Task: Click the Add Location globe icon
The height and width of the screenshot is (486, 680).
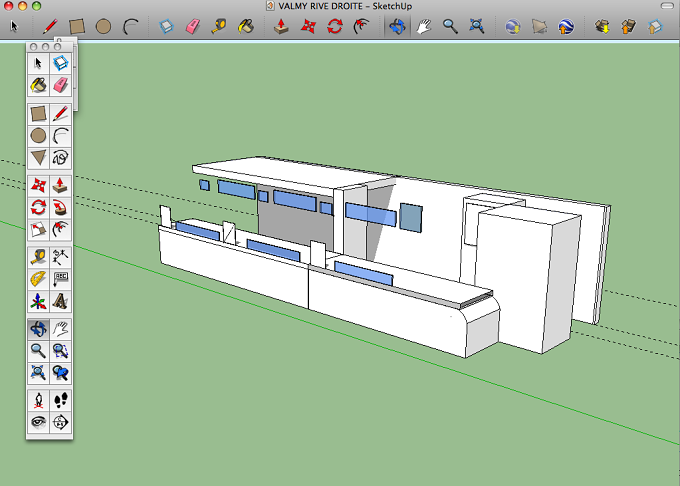Action: pos(513,26)
